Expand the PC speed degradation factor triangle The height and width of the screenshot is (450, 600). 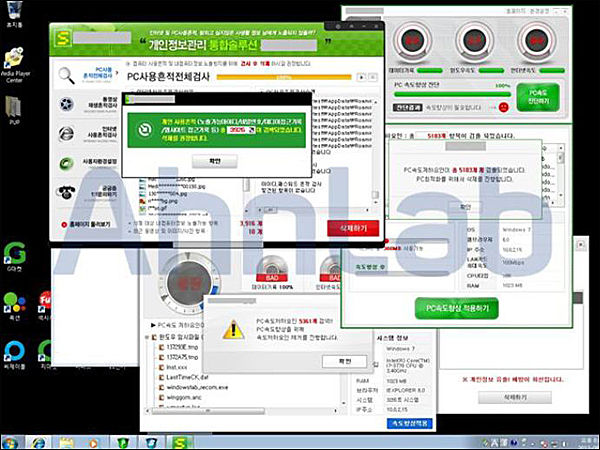153,325
